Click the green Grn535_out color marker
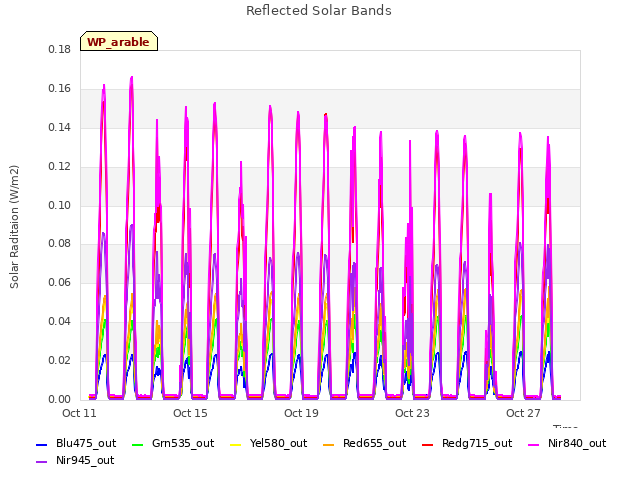 tap(138, 445)
